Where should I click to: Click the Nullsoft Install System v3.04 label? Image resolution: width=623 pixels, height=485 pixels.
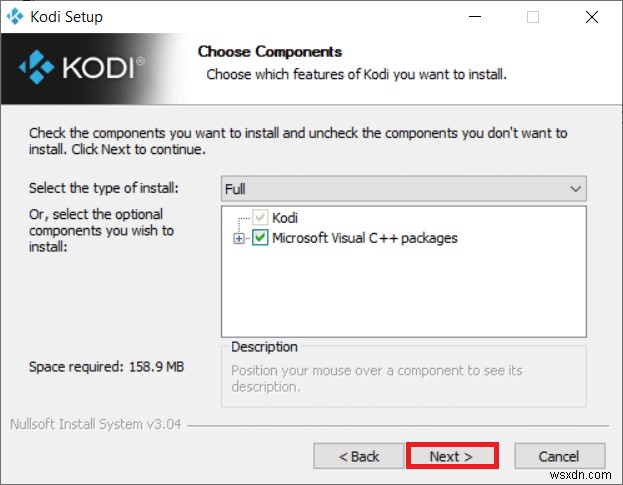tap(95, 423)
